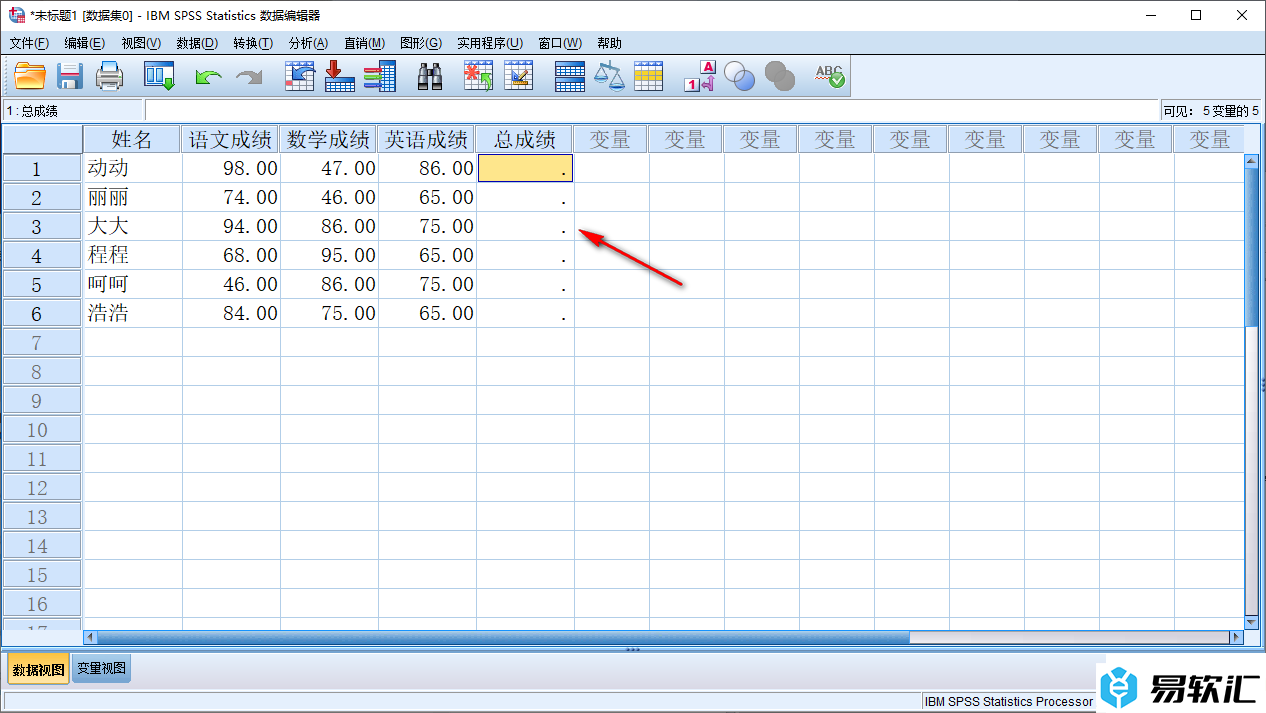Select the 数据视图 tab
Image resolution: width=1266 pixels, height=713 pixels.
click(x=38, y=668)
